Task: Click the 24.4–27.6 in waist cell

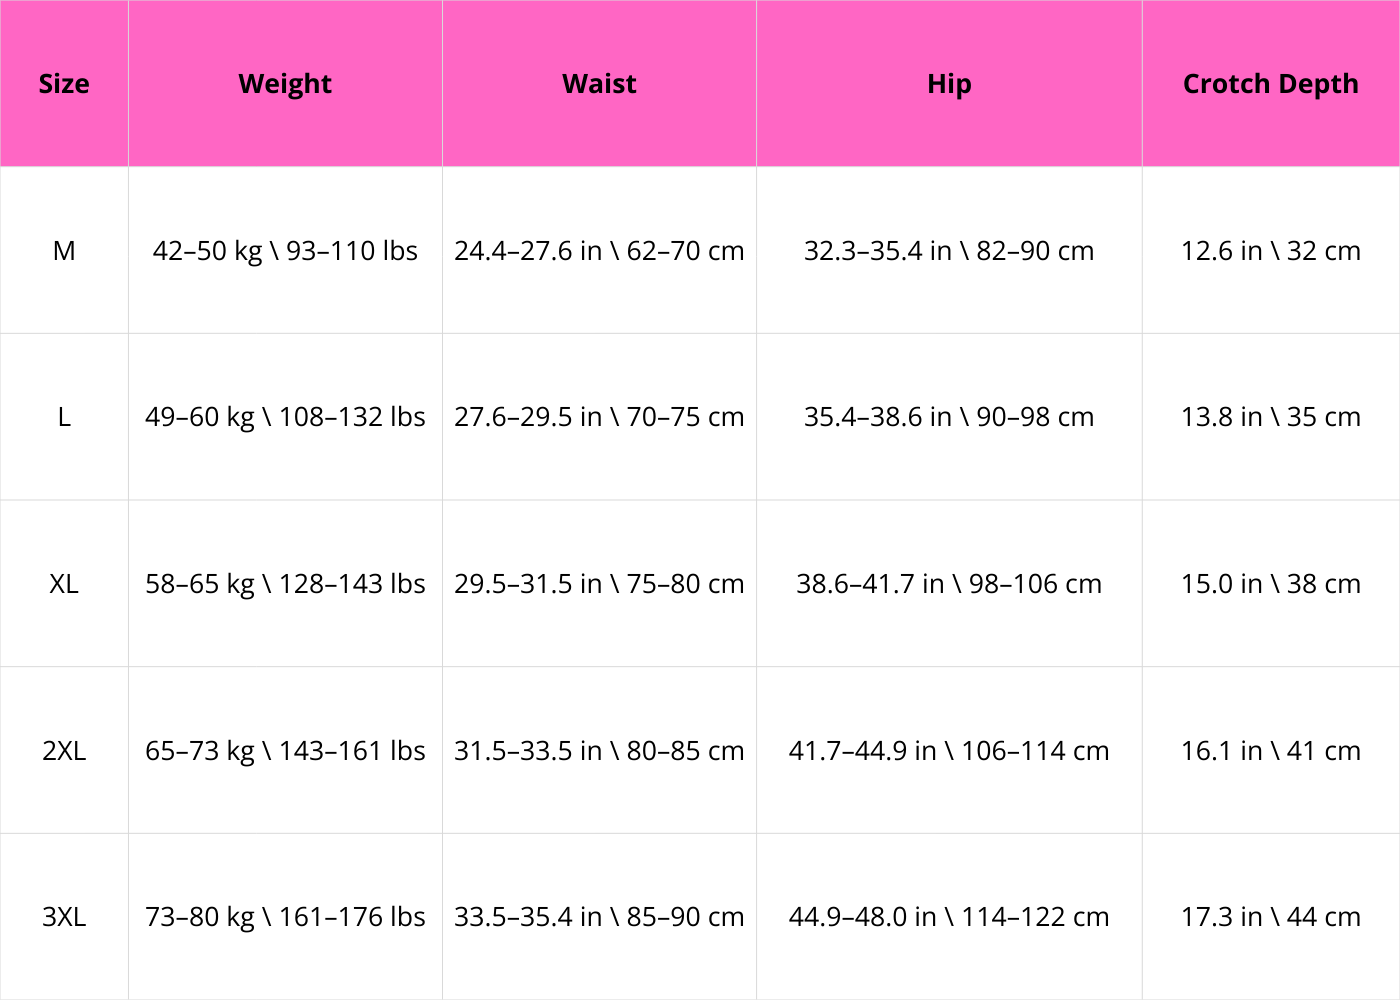Action: [x=599, y=251]
